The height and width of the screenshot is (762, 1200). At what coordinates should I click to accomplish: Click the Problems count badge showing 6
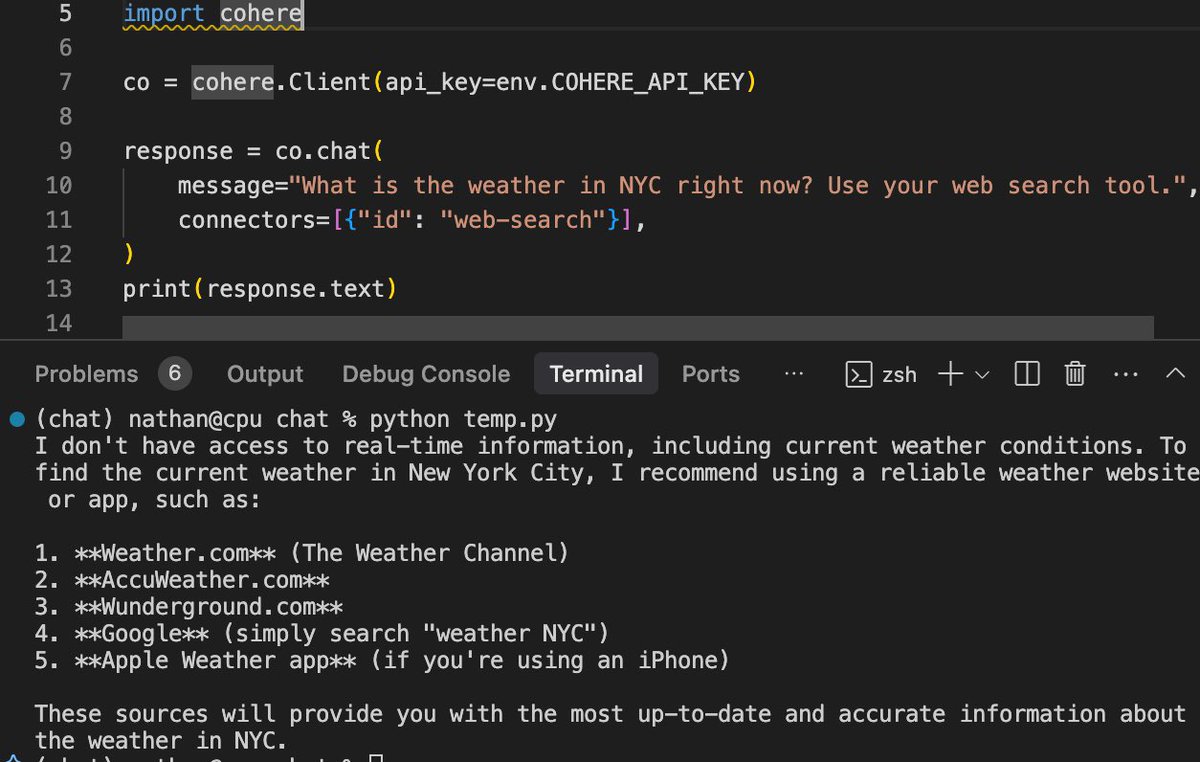click(174, 374)
